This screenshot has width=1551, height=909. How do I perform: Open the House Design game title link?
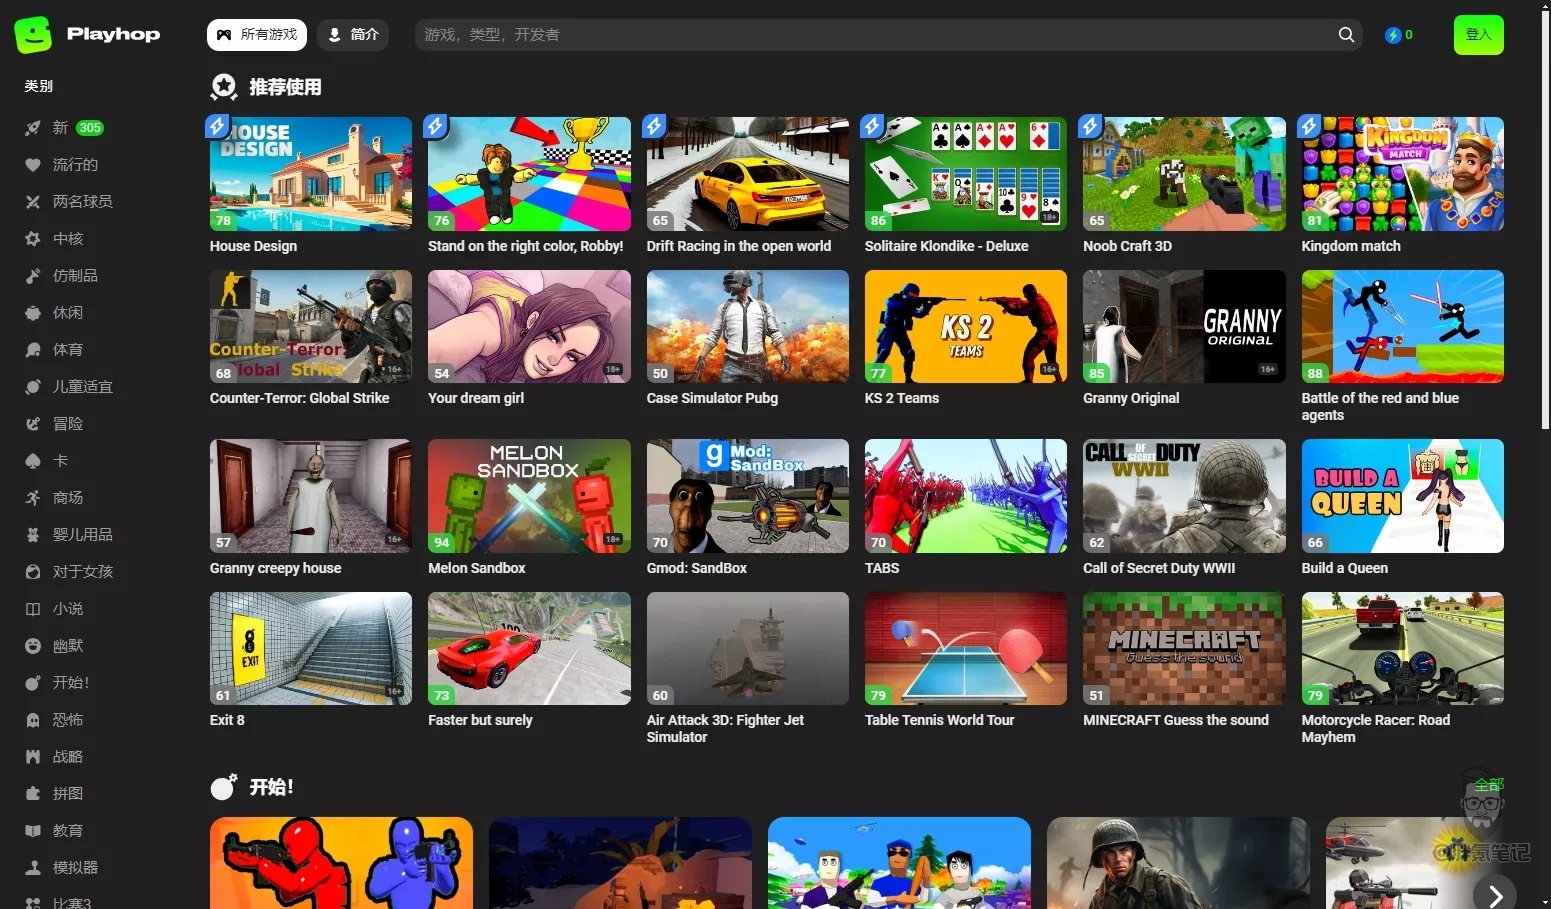[x=253, y=246]
